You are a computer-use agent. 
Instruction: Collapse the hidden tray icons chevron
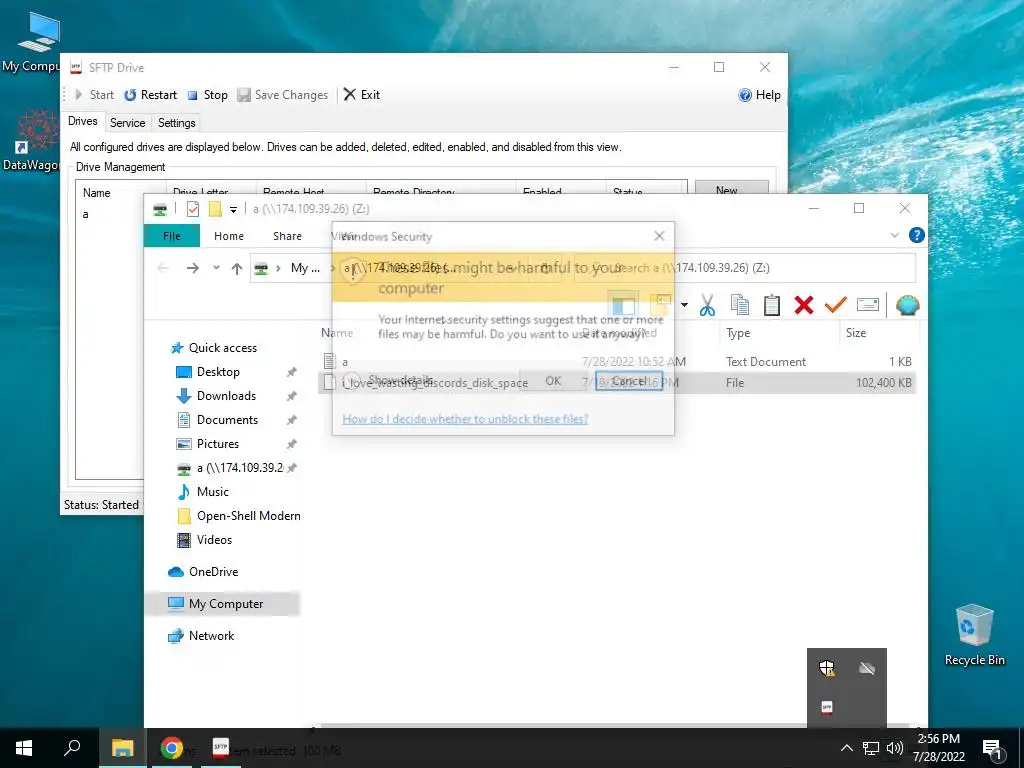coord(846,748)
